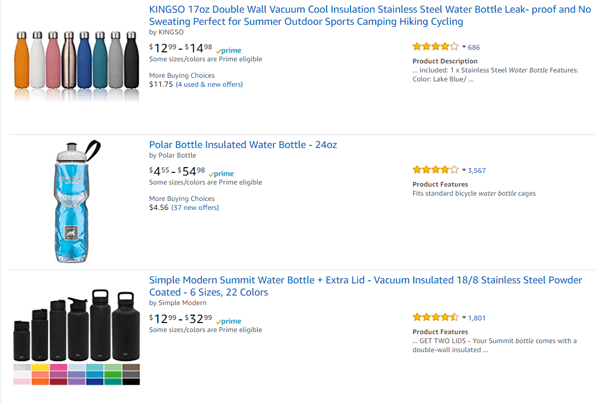Click the Simple Modern star rating
This screenshot has height=405, width=600.
pyautogui.click(x=435, y=317)
